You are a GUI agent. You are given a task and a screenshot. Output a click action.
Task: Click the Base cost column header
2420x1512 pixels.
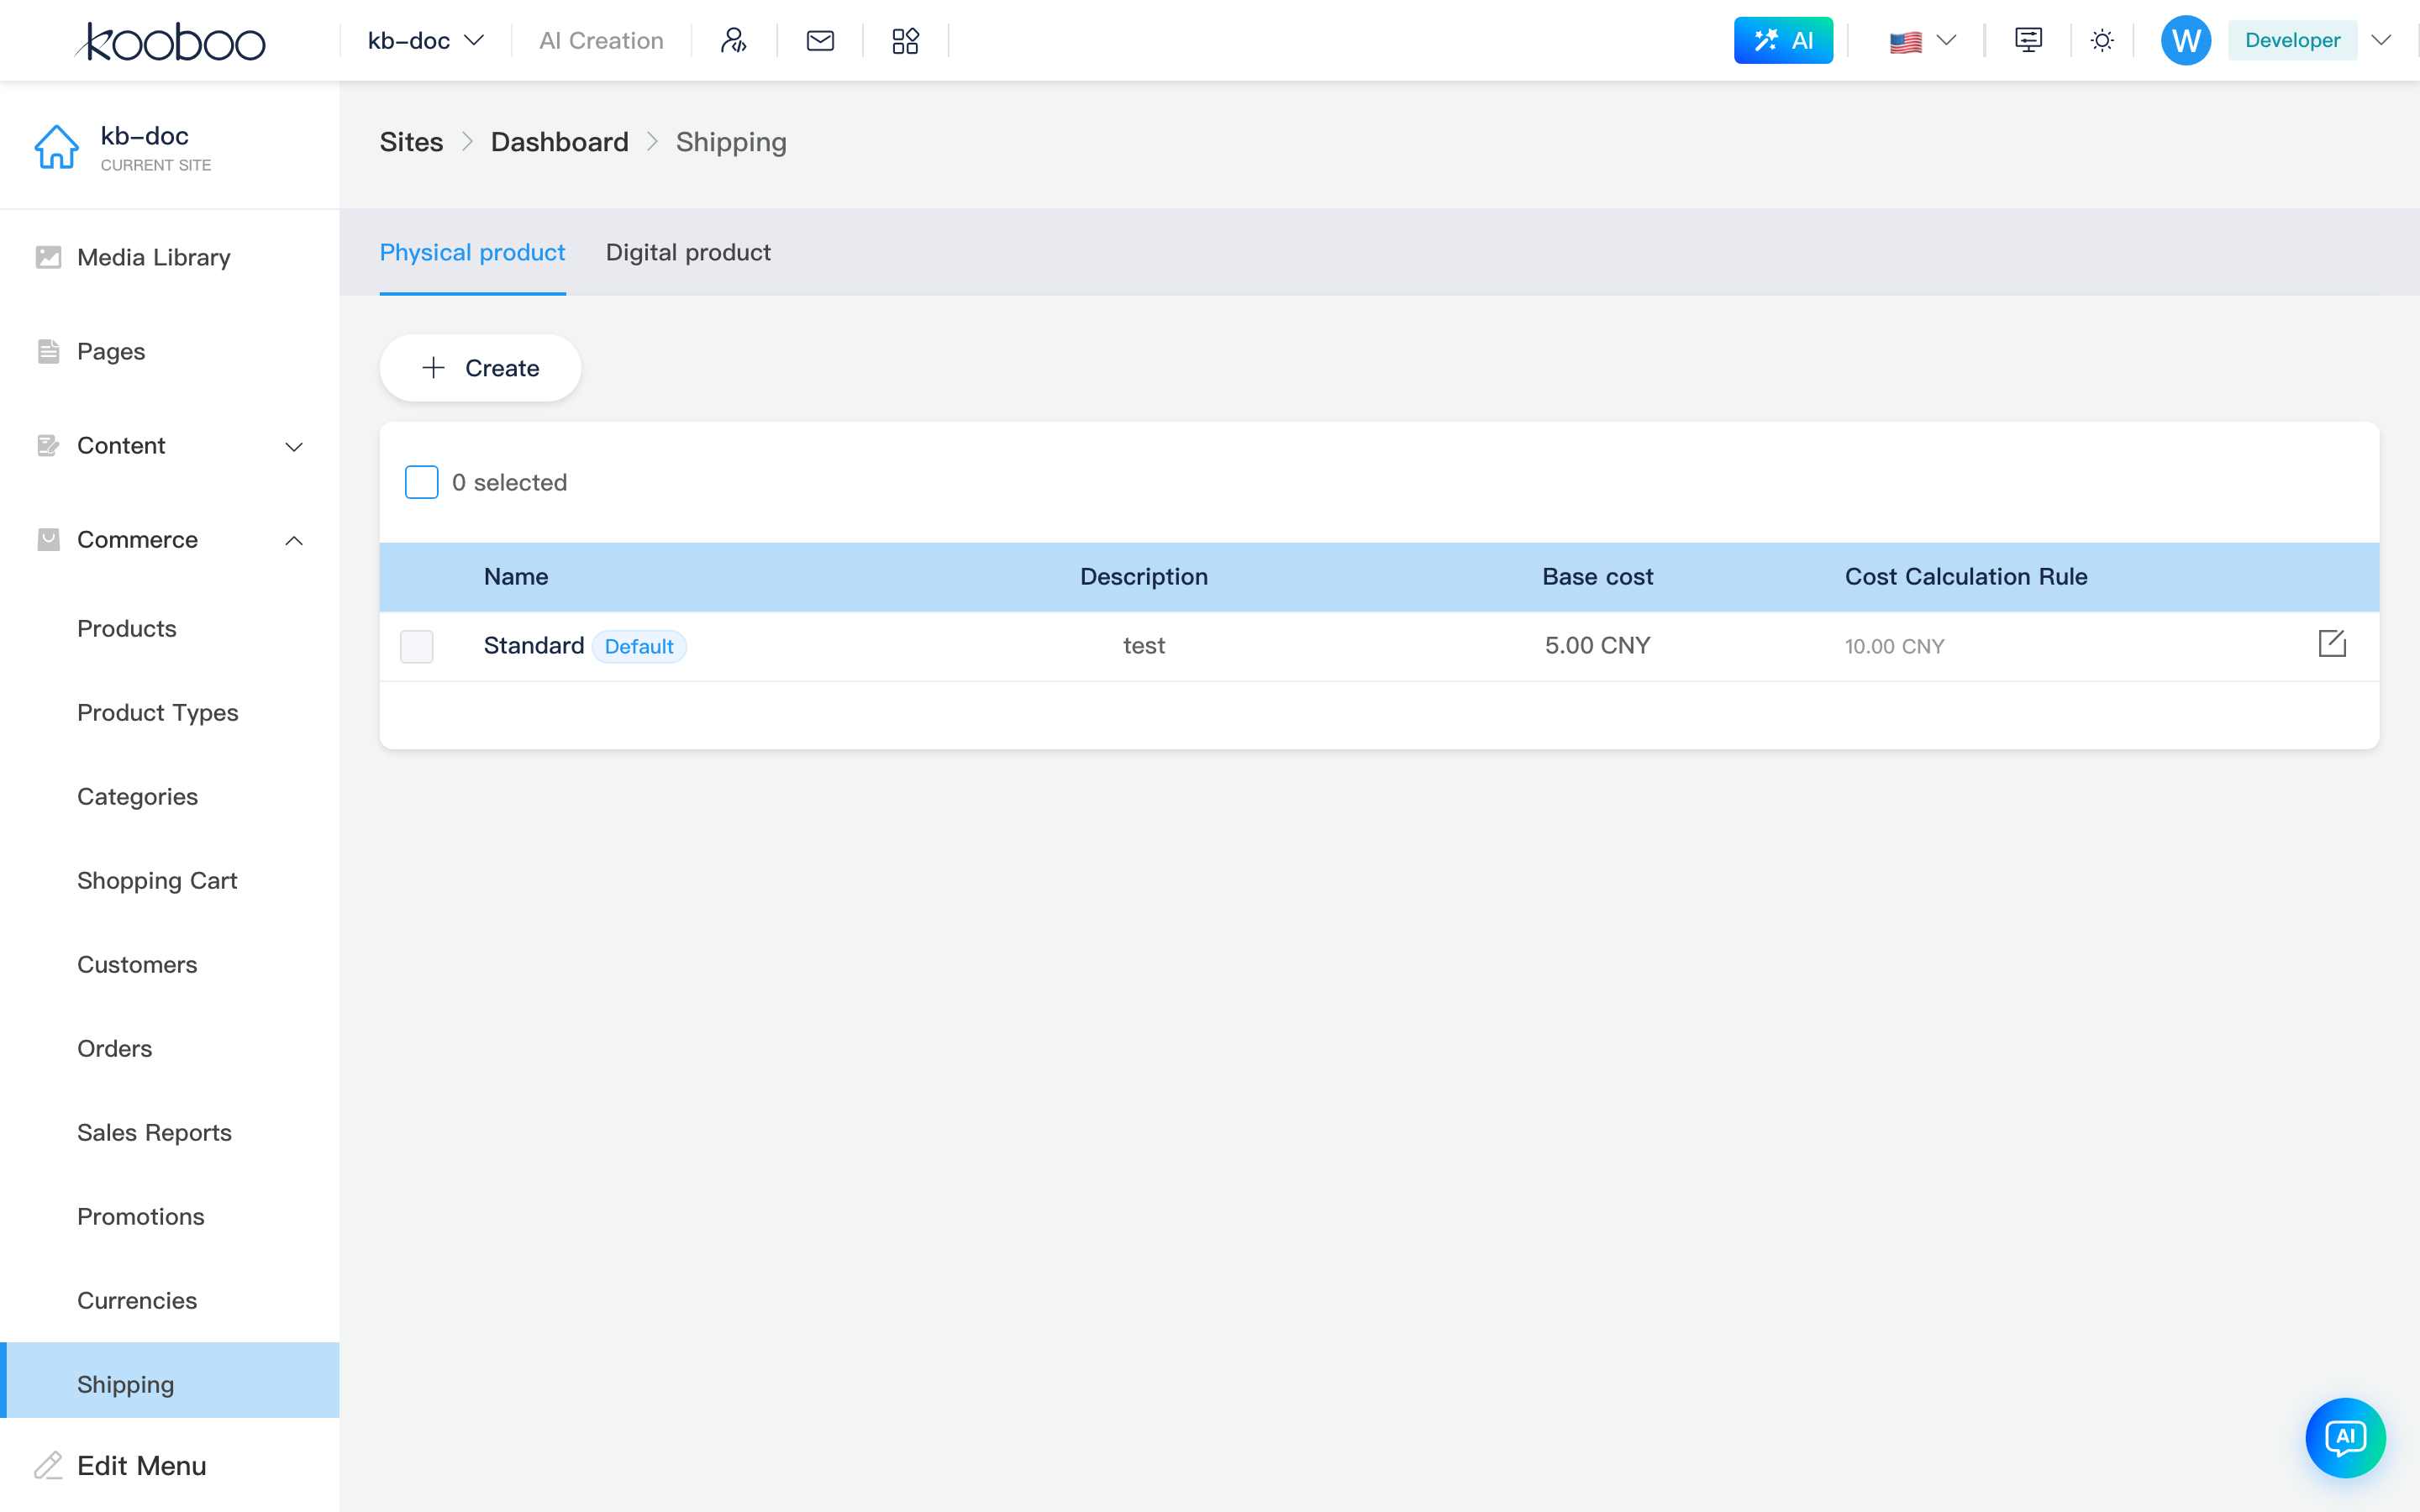click(1597, 576)
